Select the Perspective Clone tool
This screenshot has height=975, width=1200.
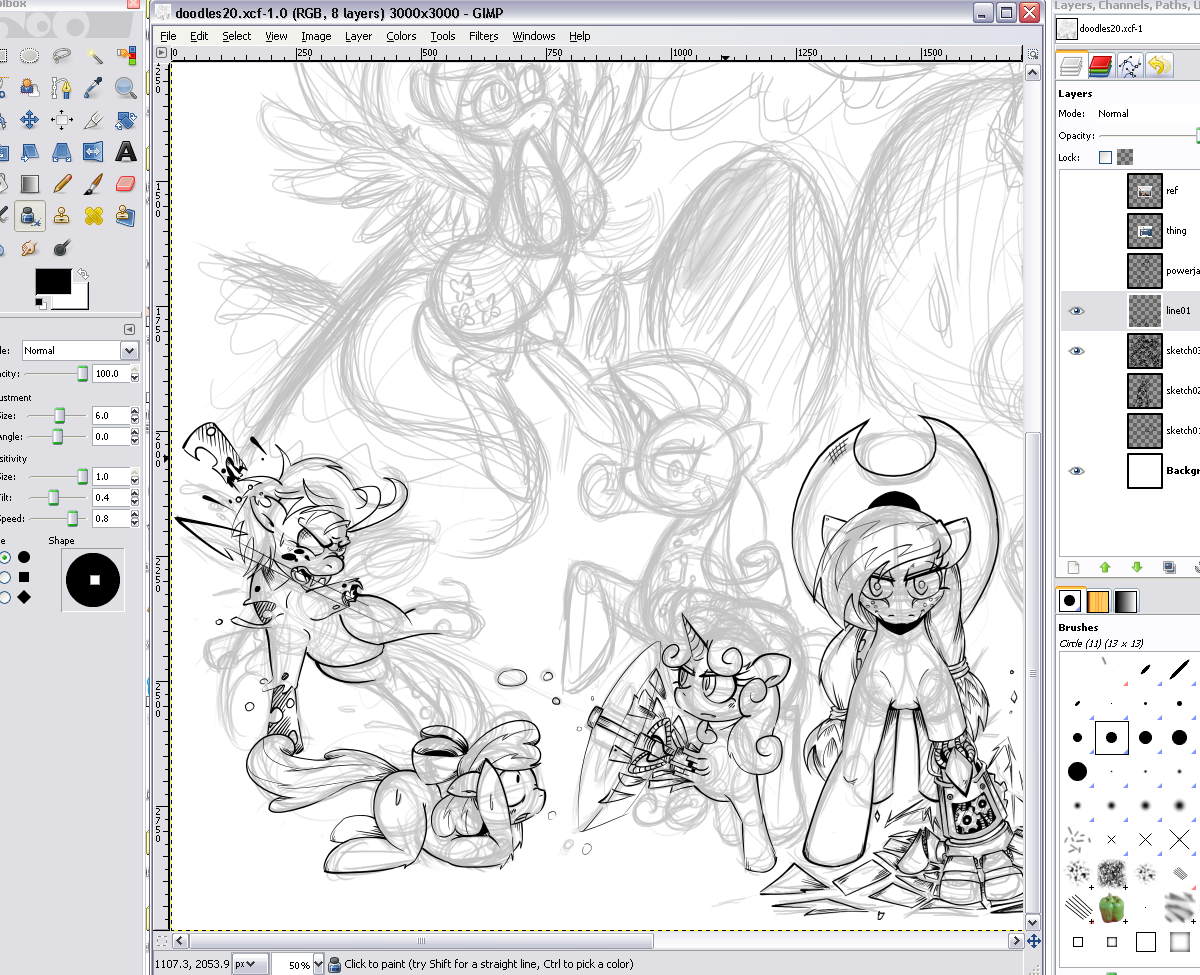pyautogui.click(x=126, y=216)
